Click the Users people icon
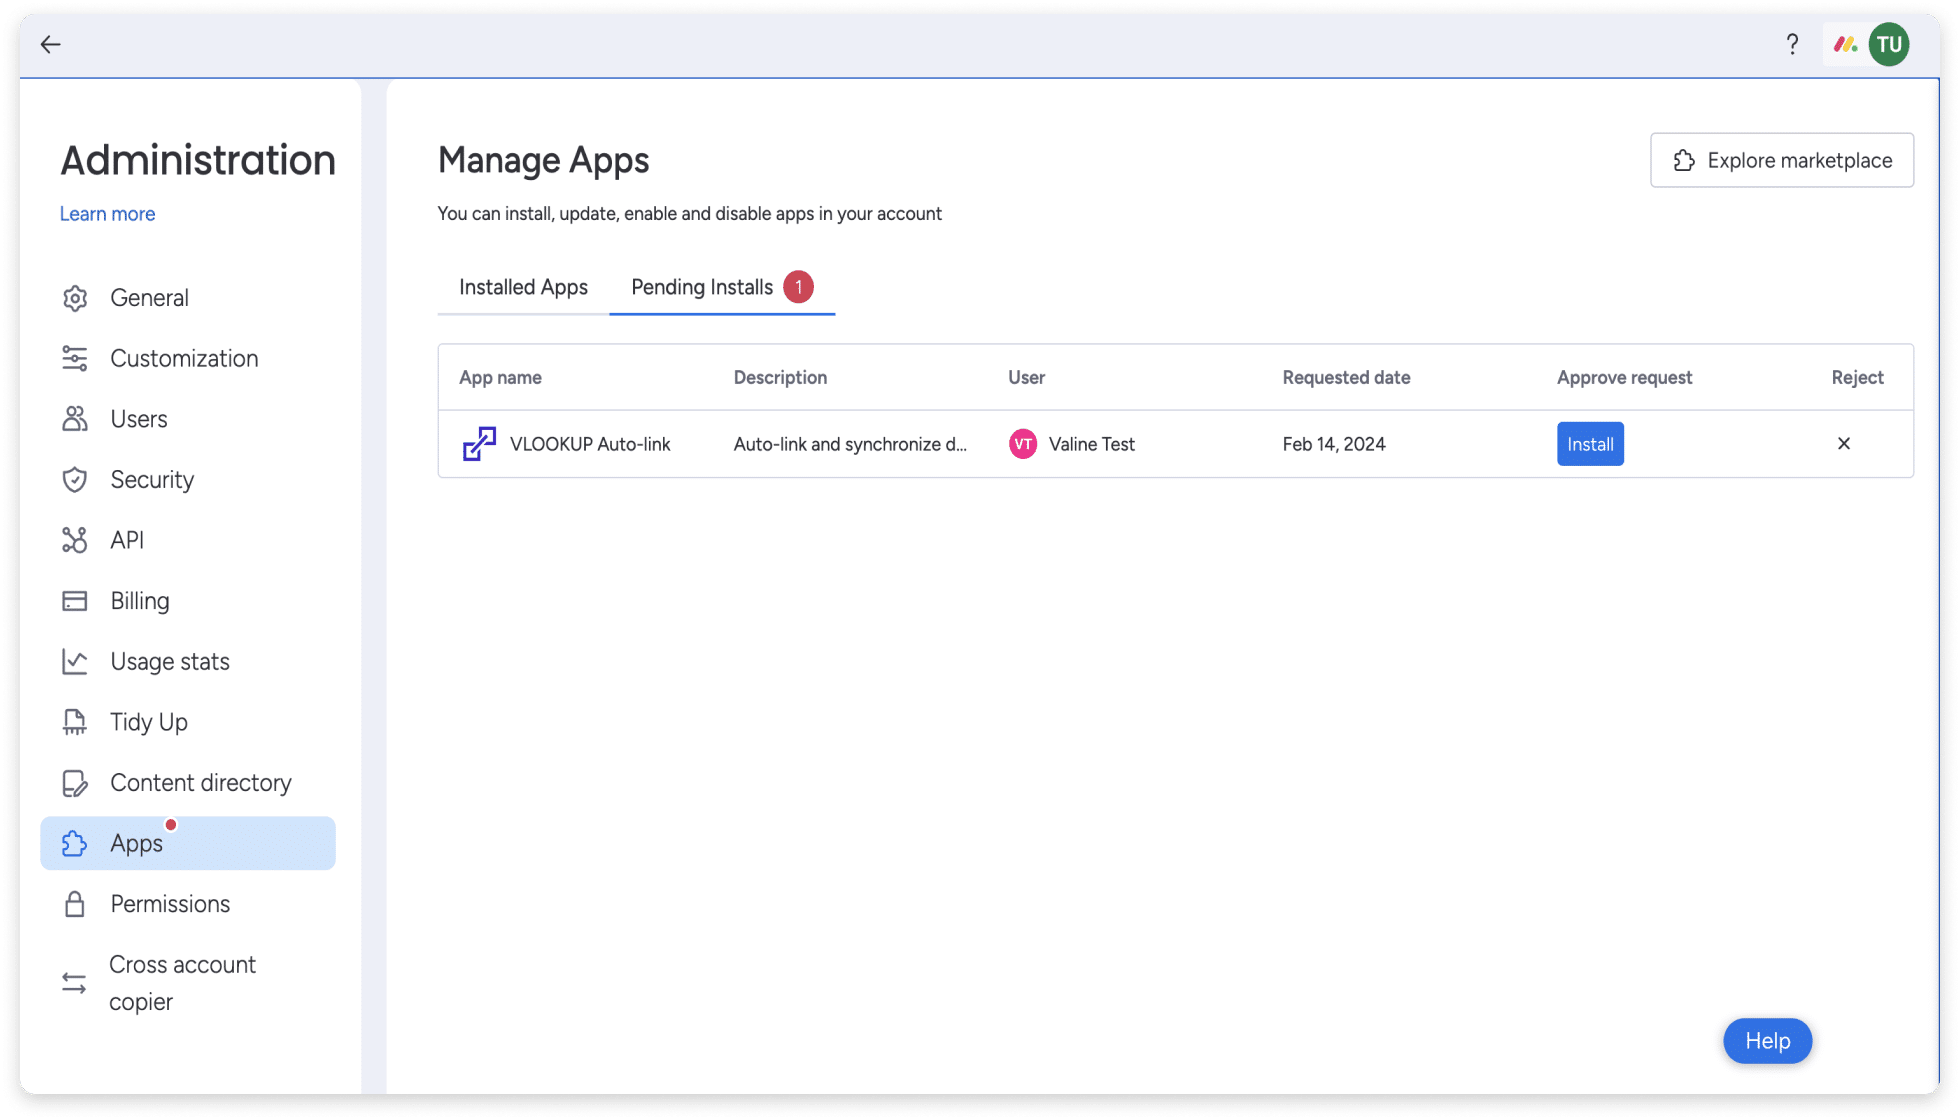The image size is (1960, 1120). [75, 419]
